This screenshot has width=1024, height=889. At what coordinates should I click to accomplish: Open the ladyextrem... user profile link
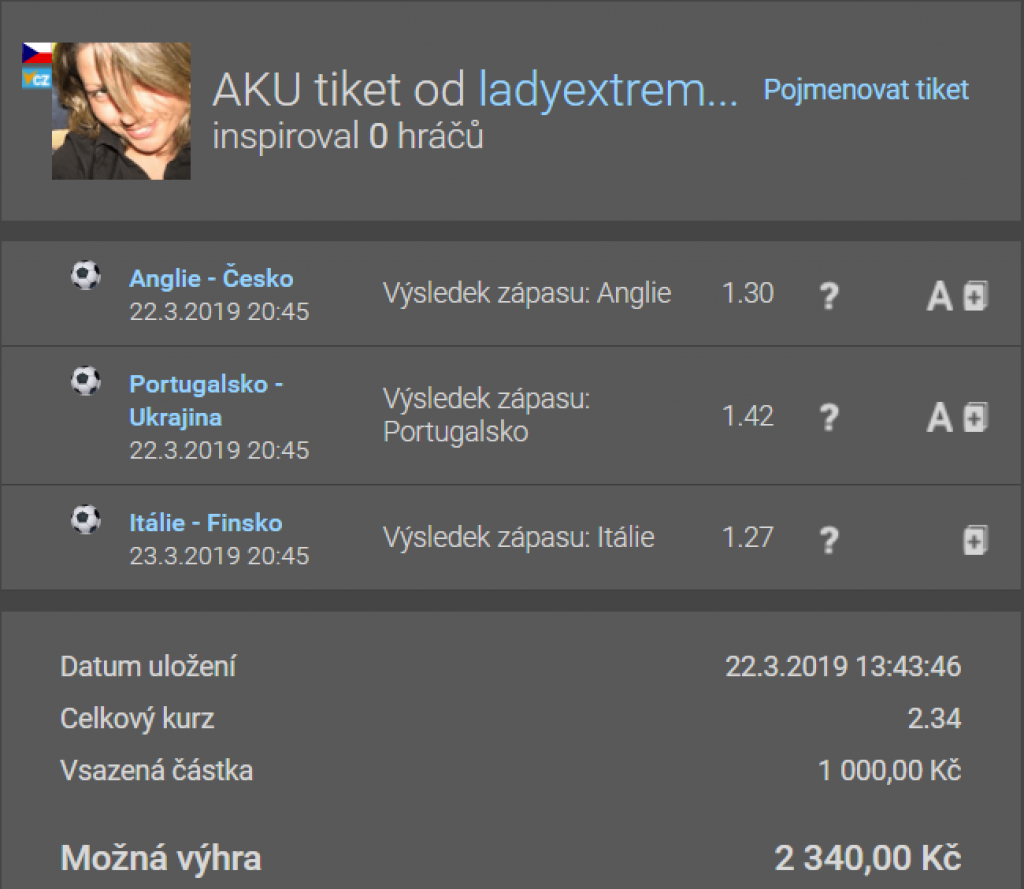pos(608,92)
